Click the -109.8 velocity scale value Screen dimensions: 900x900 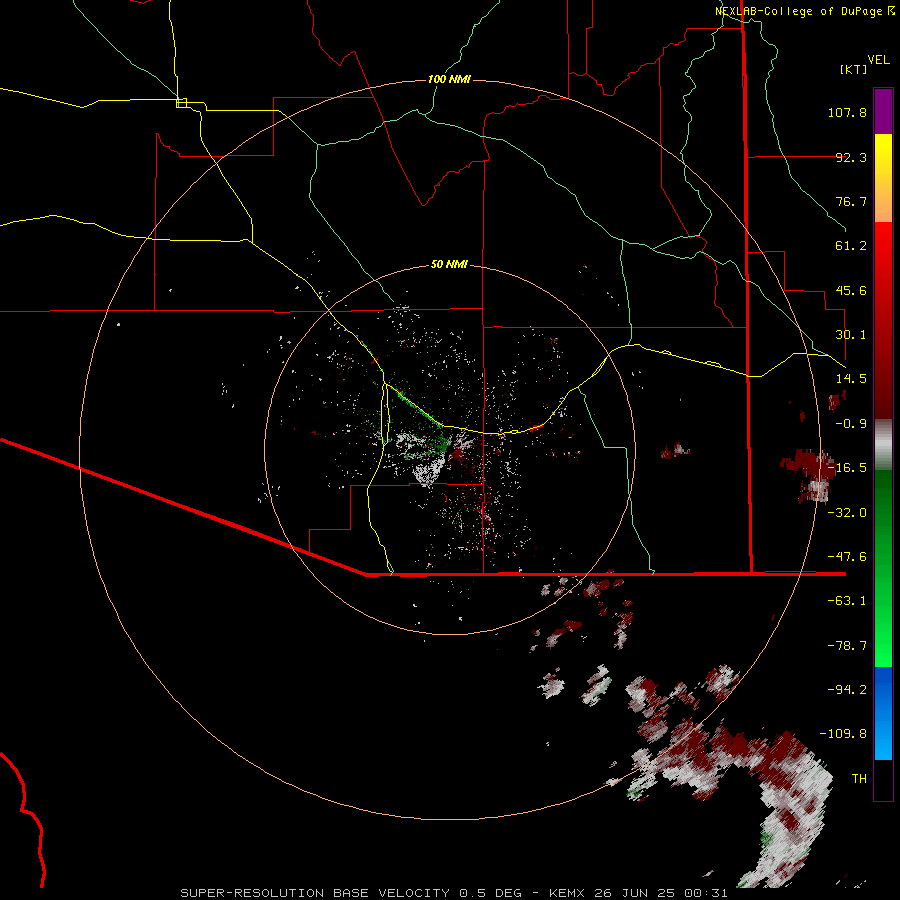tap(843, 734)
